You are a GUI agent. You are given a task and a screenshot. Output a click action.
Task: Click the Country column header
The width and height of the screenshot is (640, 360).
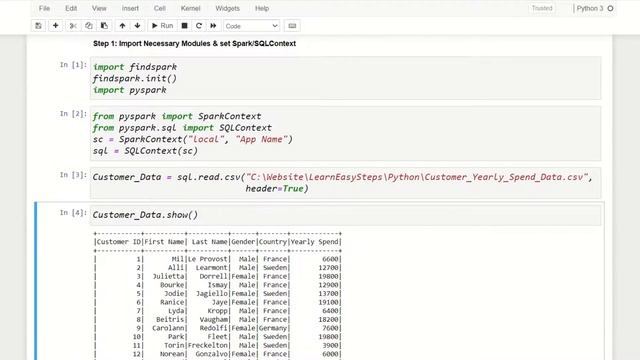tap(273, 242)
